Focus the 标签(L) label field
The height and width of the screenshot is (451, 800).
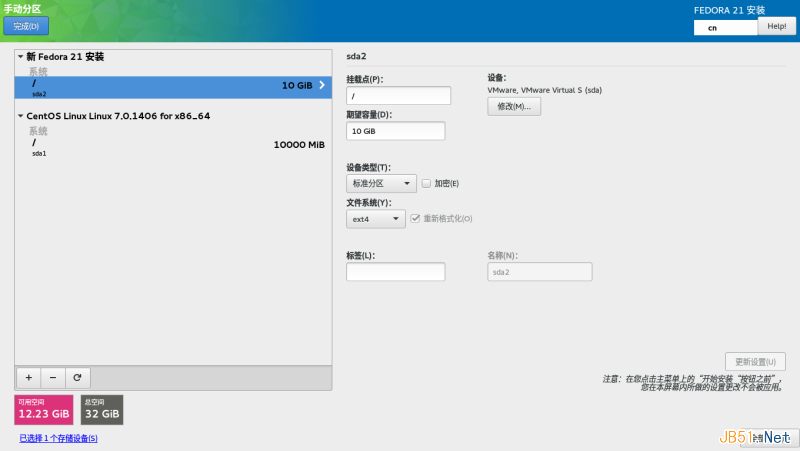tap(395, 272)
